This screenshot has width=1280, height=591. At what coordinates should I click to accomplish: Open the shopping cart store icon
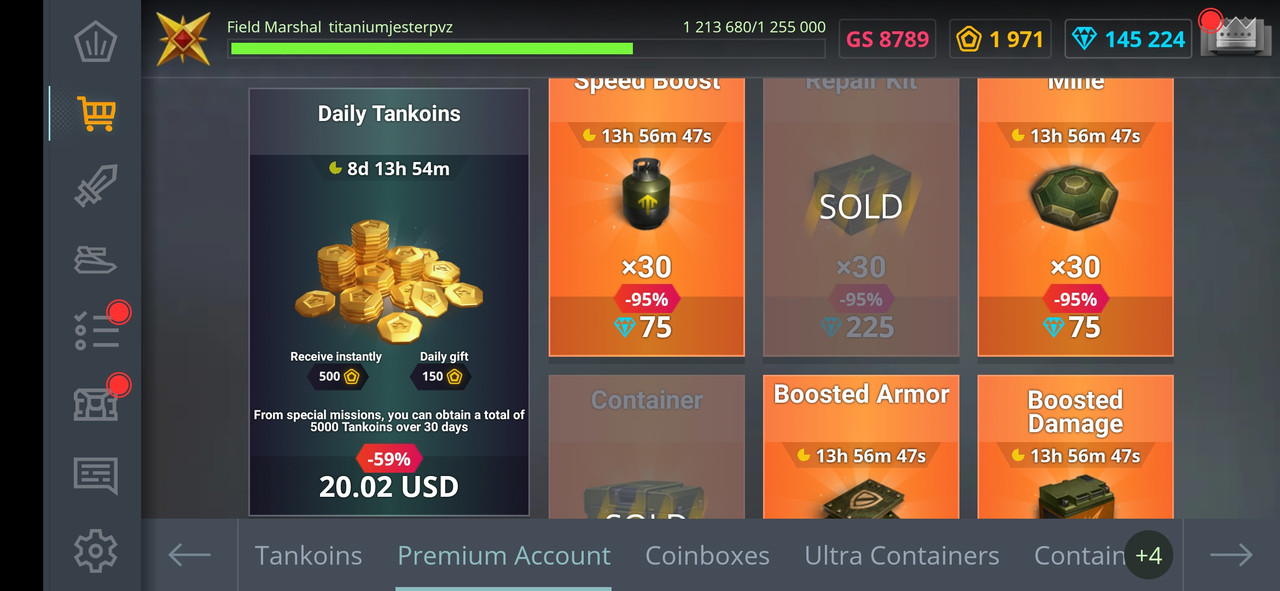click(96, 114)
